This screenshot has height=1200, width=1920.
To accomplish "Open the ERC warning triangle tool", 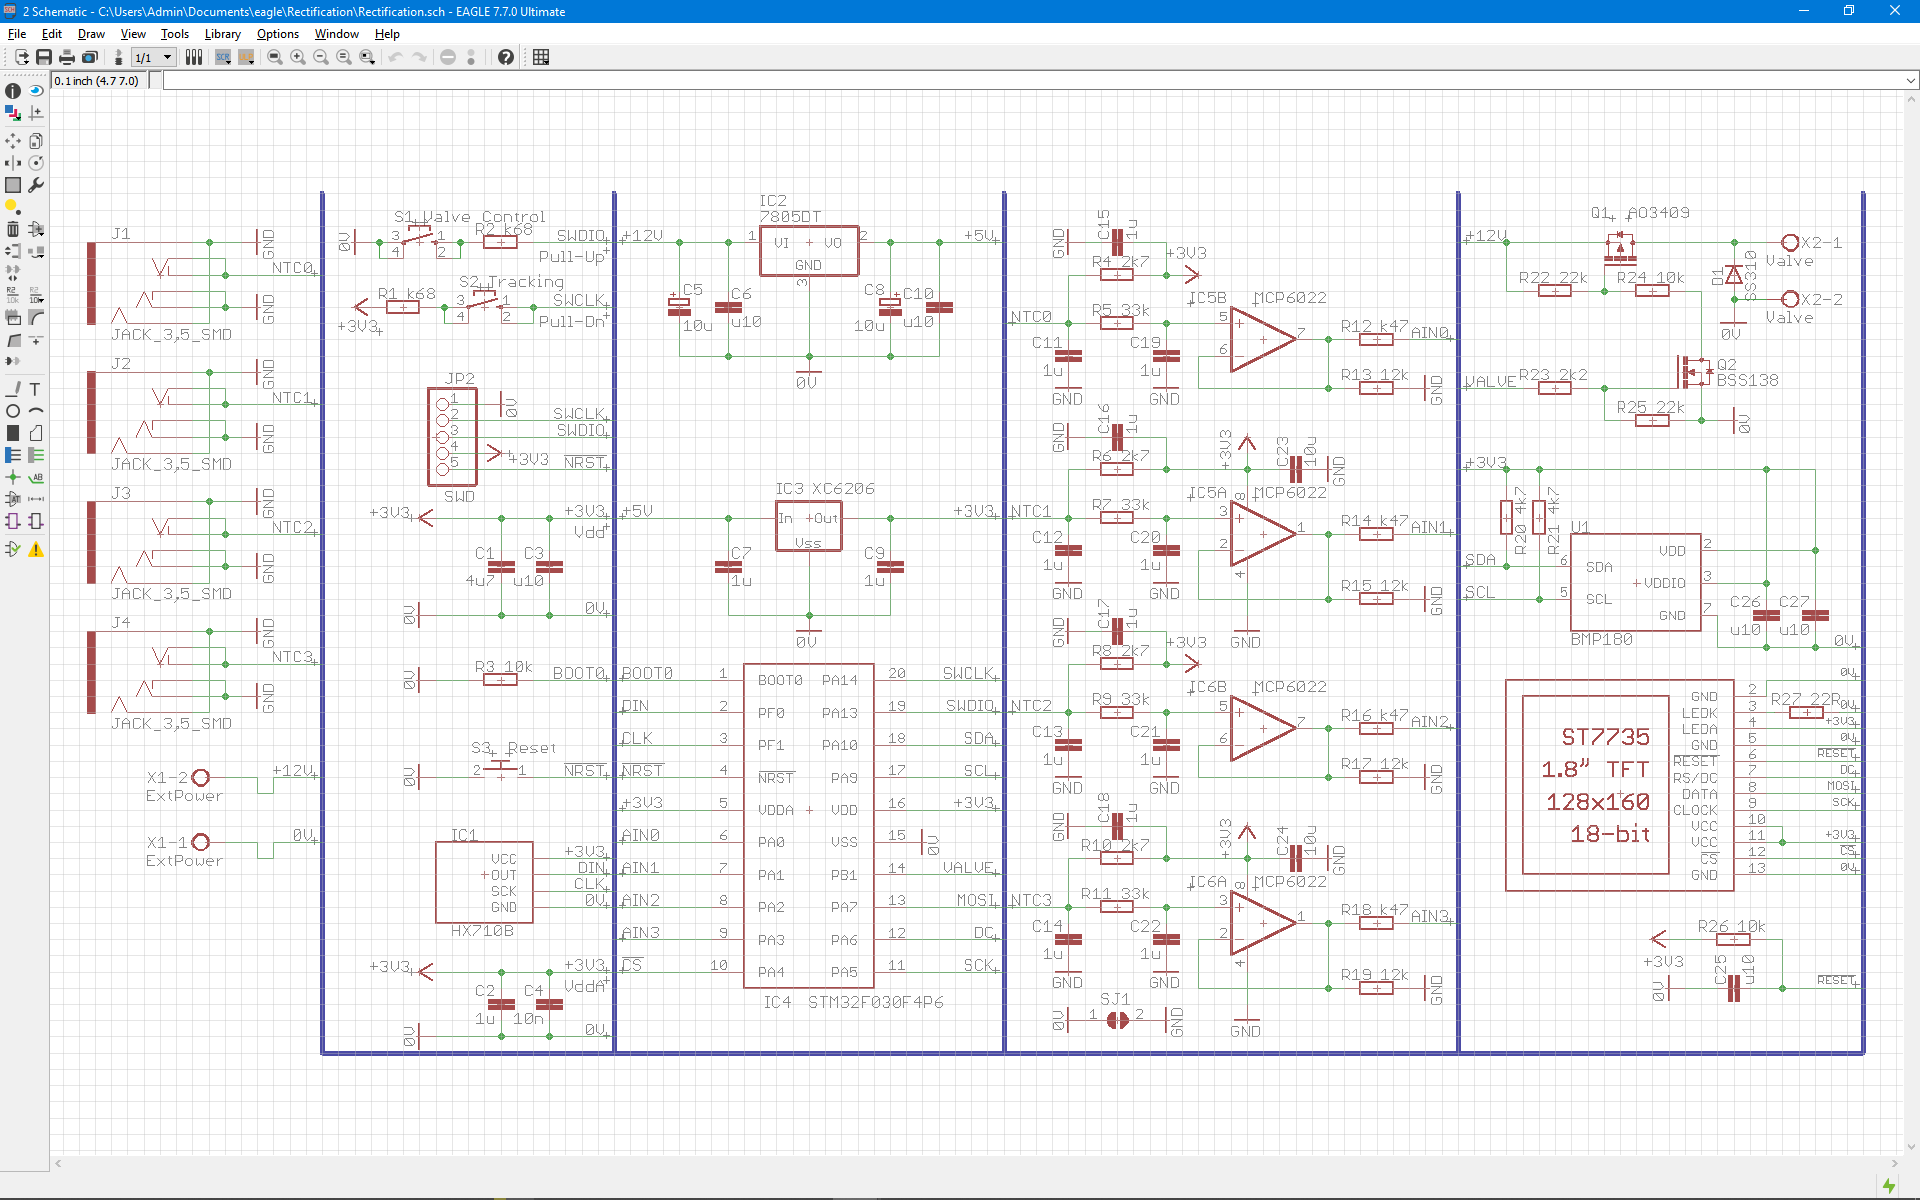I will 36,549.
